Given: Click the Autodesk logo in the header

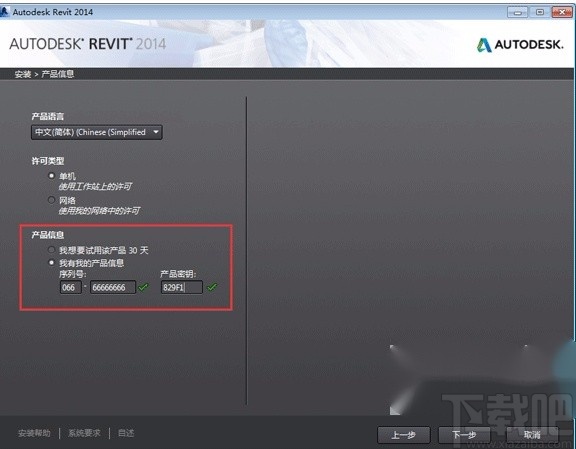Looking at the screenshot, I should 520,45.
